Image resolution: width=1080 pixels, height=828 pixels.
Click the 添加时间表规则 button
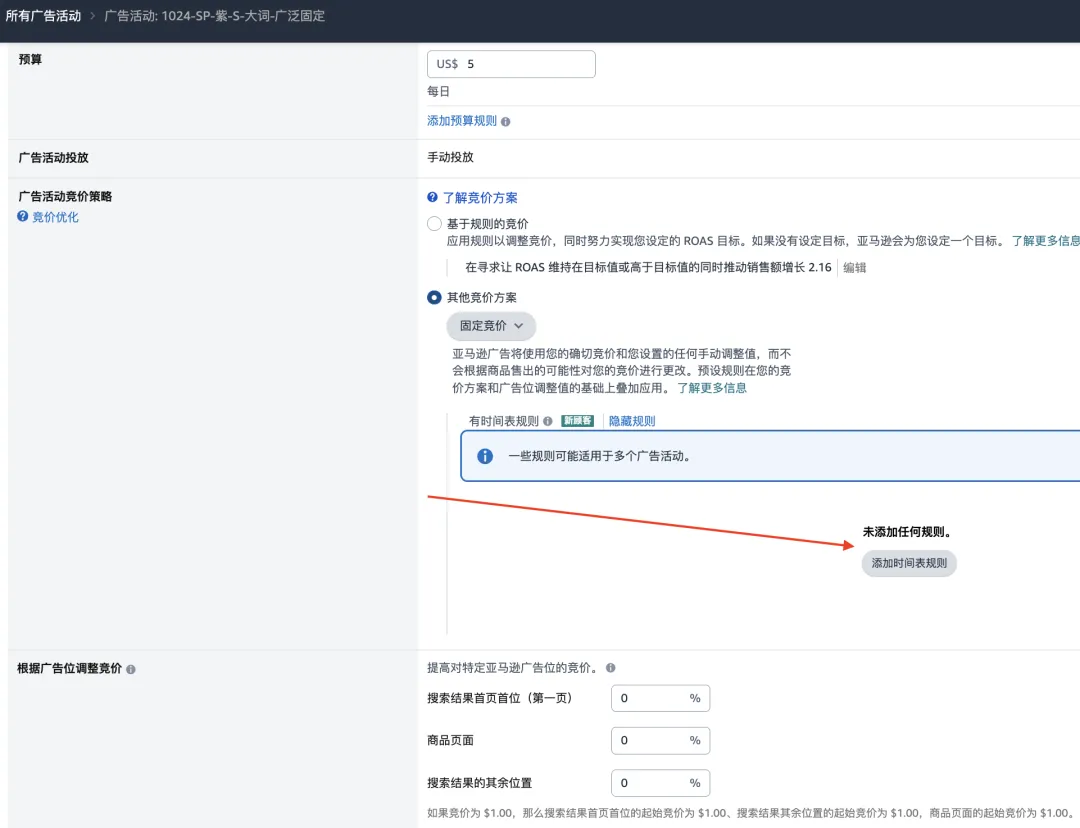[909, 563]
